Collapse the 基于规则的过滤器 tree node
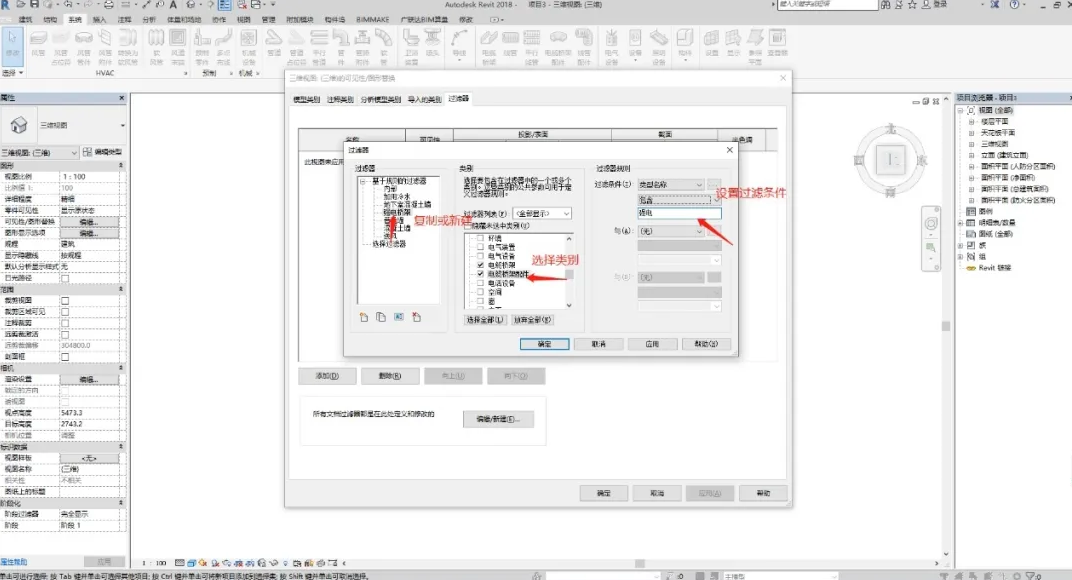The height and width of the screenshot is (580, 1072). (363, 181)
